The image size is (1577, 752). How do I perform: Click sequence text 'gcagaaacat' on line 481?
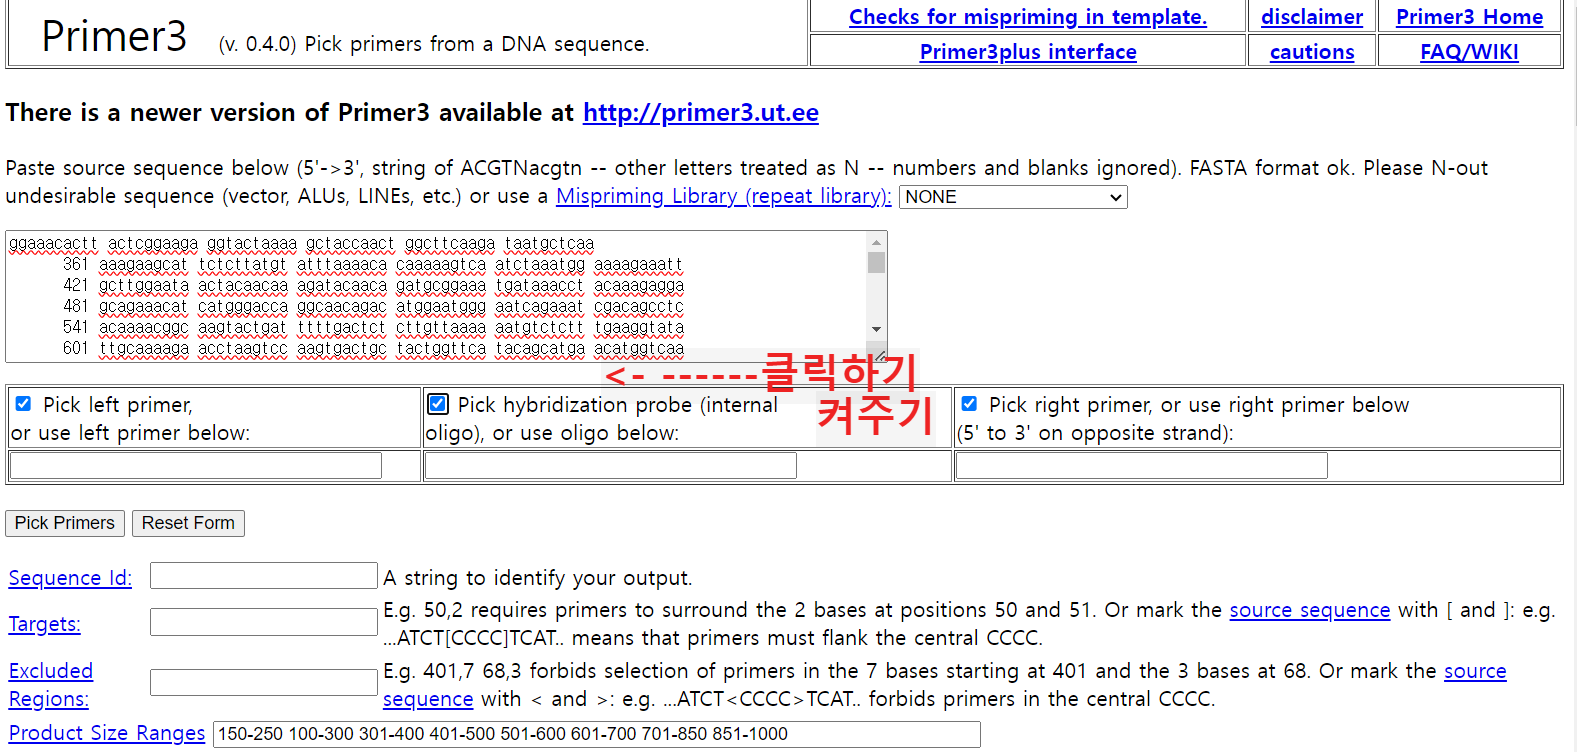(143, 307)
